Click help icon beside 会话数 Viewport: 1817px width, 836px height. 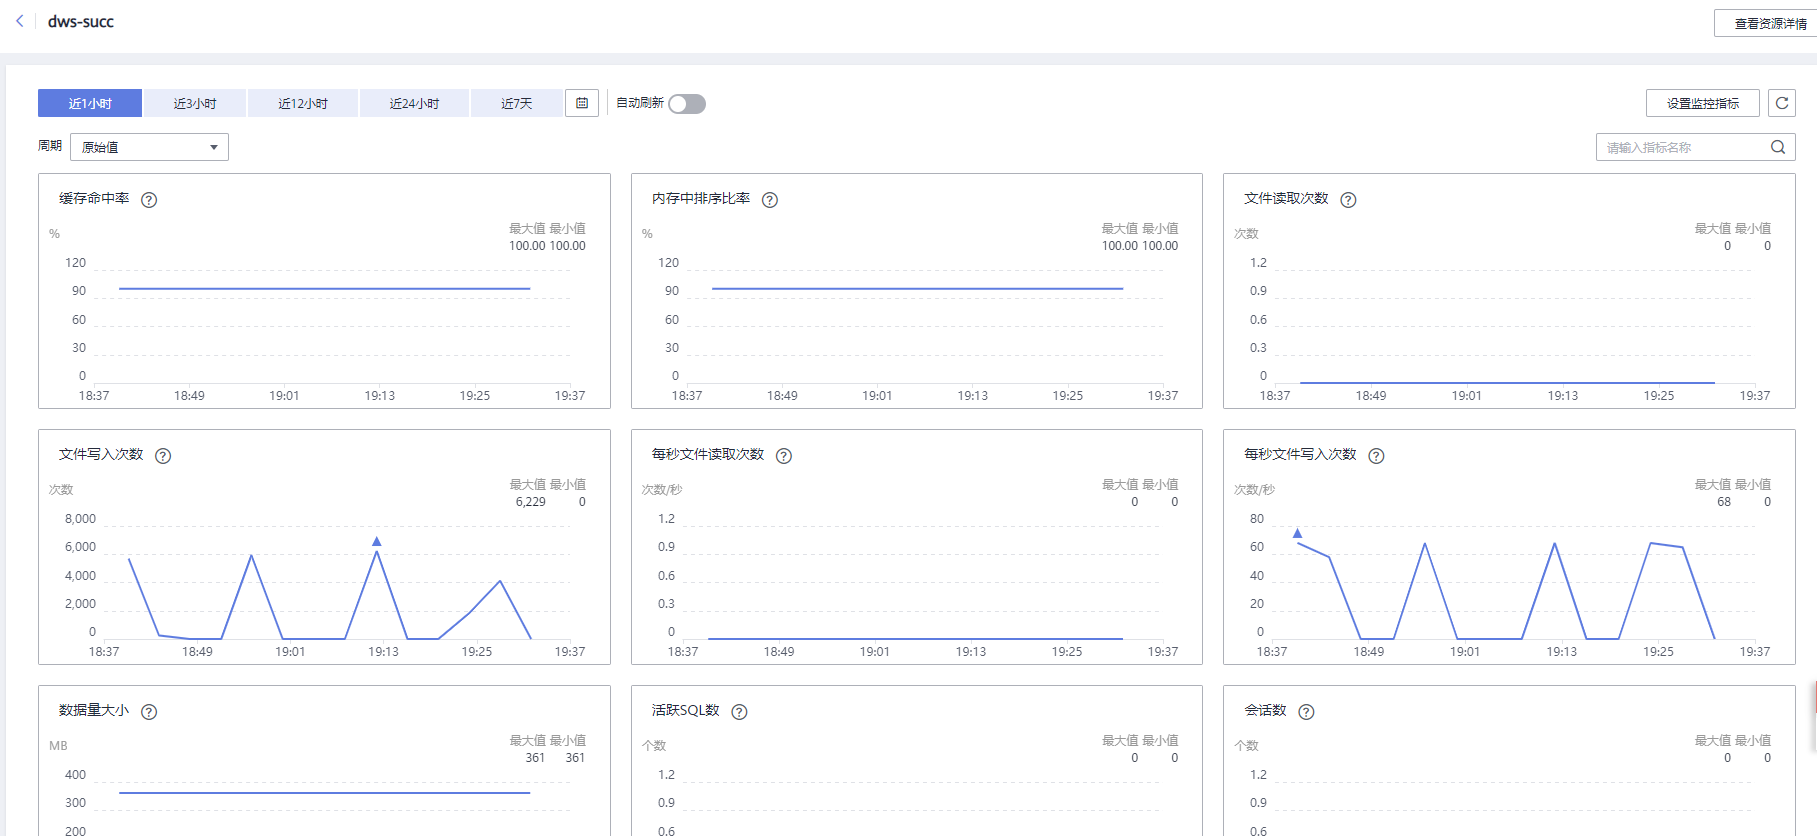click(x=1306, y=712)
